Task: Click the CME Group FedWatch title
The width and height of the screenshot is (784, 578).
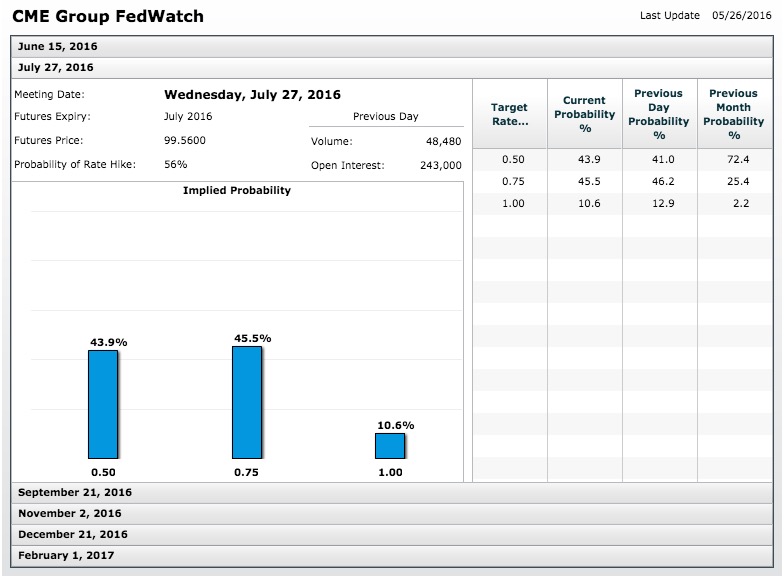Action: click(x=108, y=16)
